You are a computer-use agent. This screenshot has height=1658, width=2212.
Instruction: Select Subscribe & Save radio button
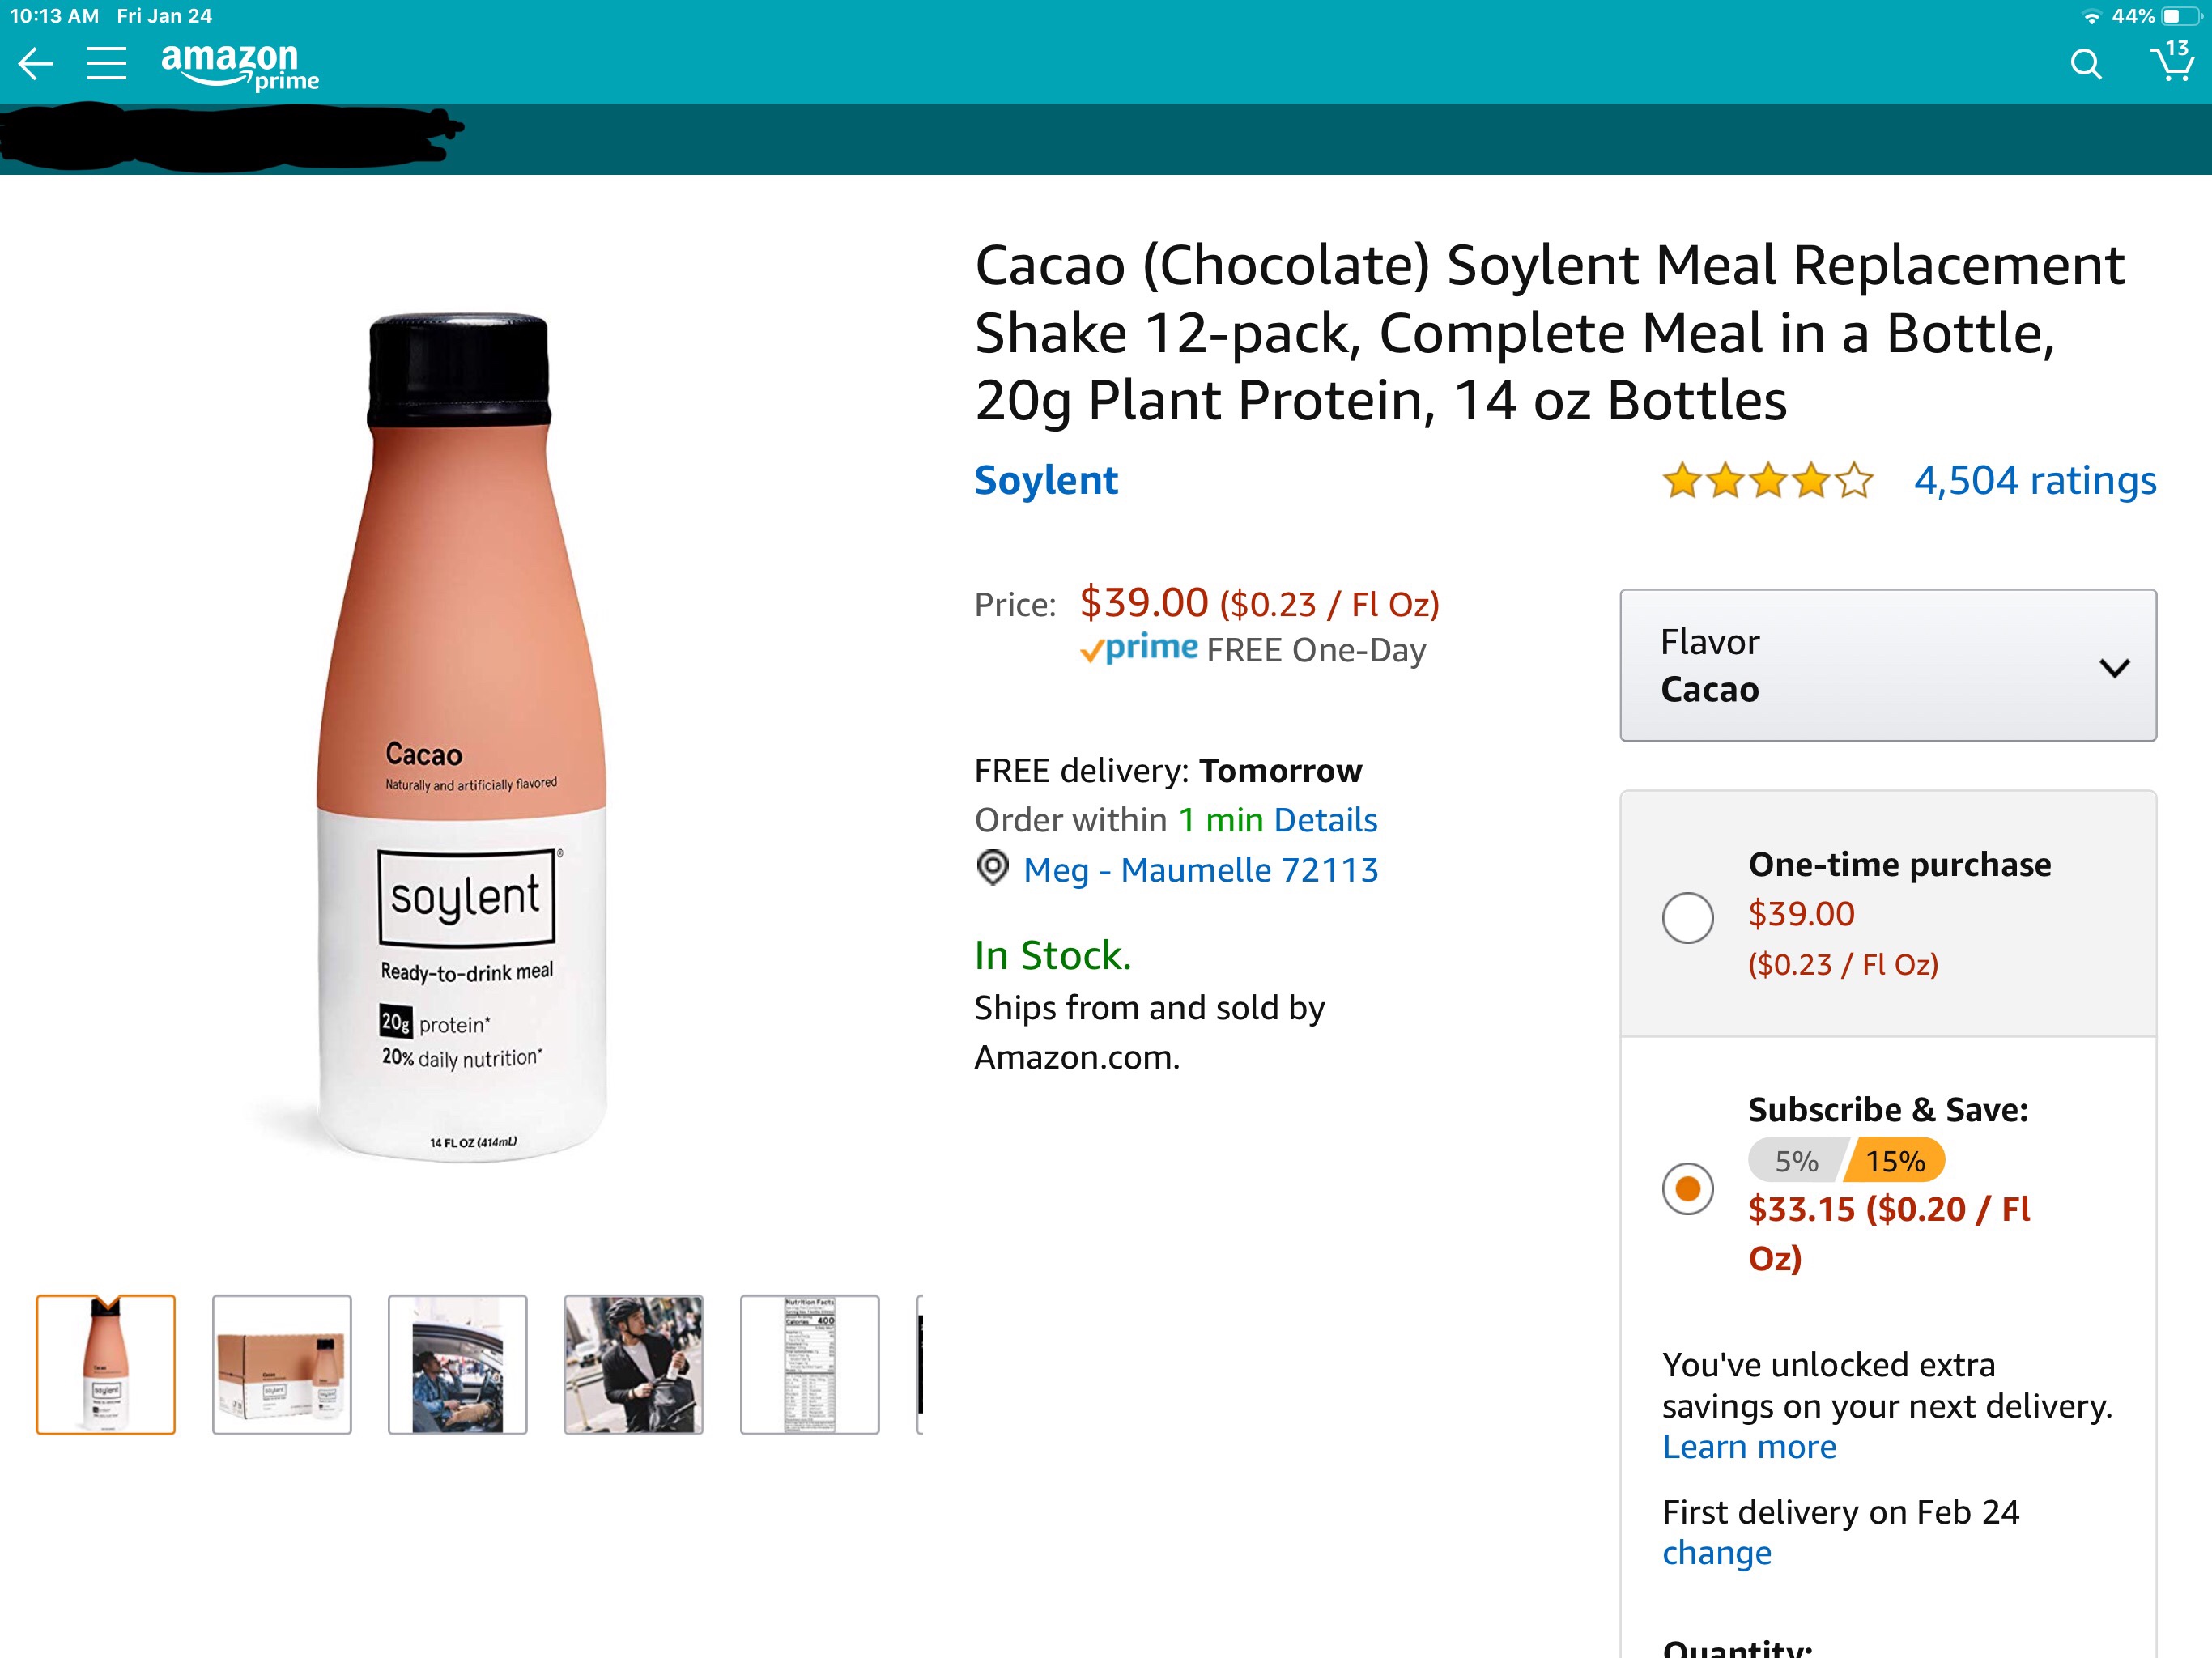pyautogui.click(x=1687, y=1188)
